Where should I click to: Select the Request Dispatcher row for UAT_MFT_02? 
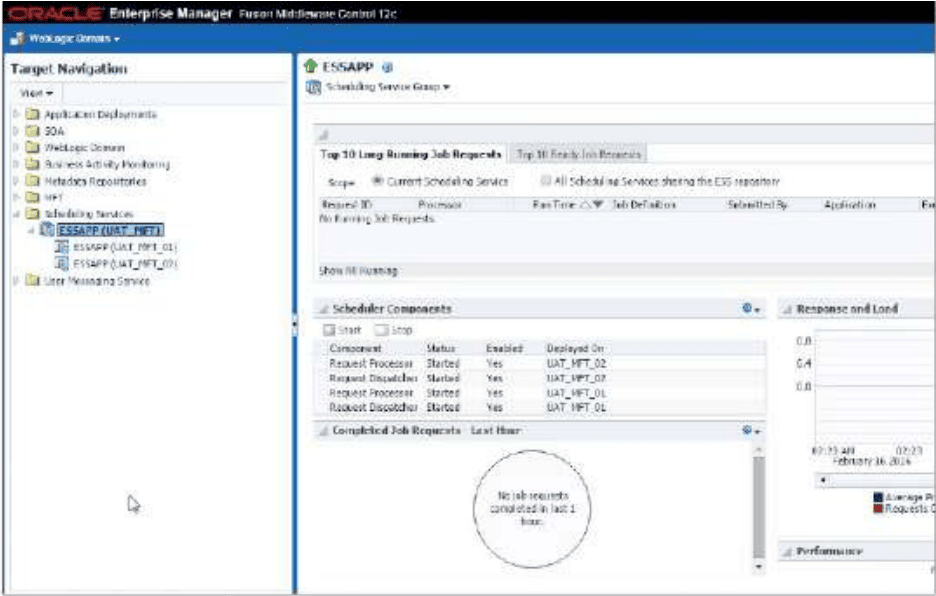point(540,379)
